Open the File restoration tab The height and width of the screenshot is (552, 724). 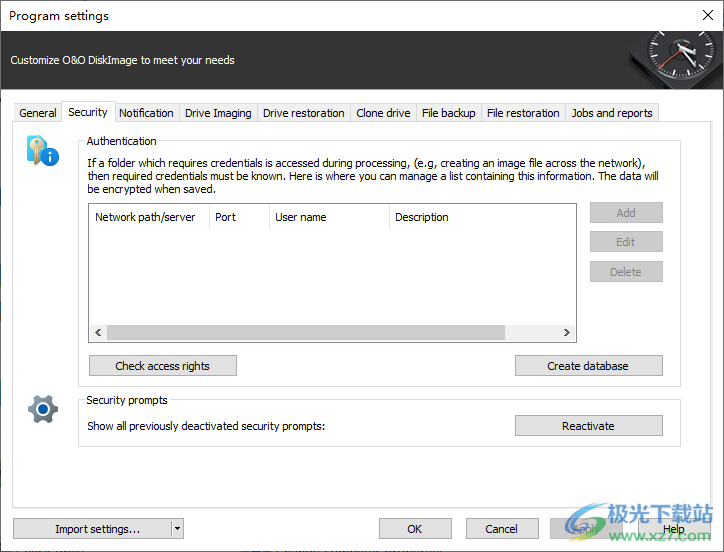tap(523, 113)
